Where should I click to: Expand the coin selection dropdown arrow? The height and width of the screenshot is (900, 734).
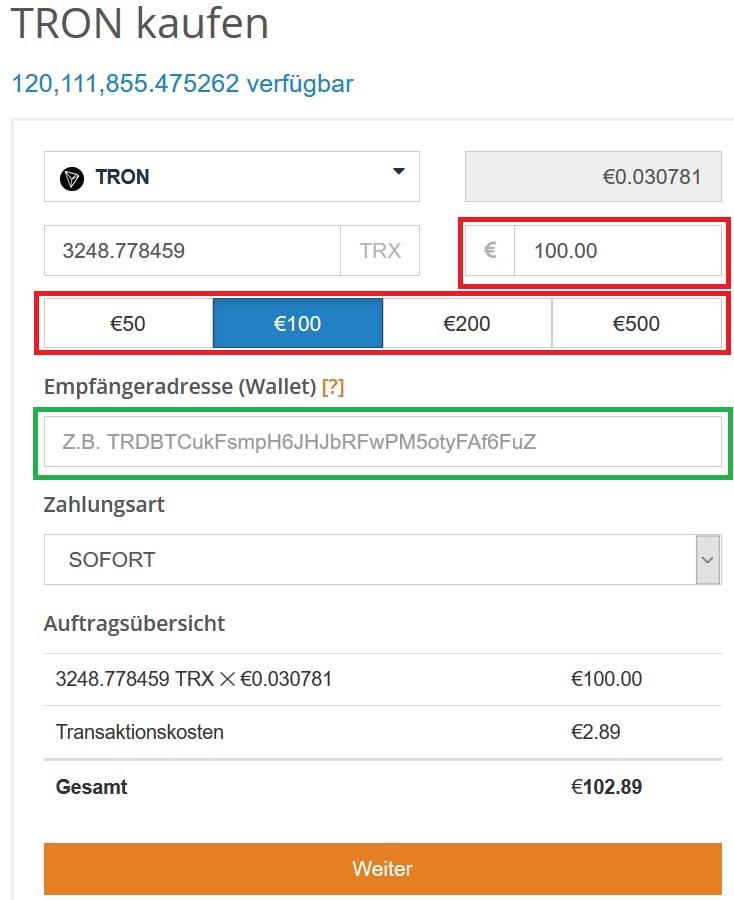coord(398,170)
